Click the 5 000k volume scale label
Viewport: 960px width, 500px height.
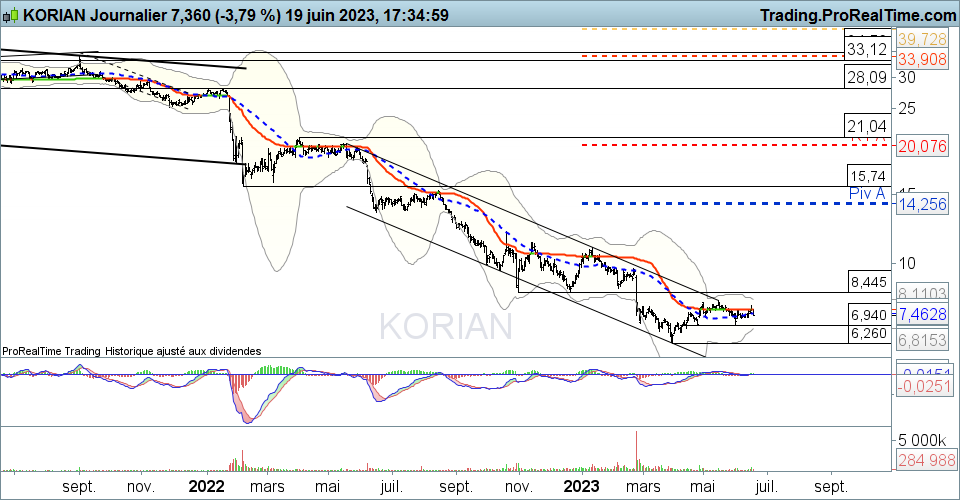(x=922, y=440)
